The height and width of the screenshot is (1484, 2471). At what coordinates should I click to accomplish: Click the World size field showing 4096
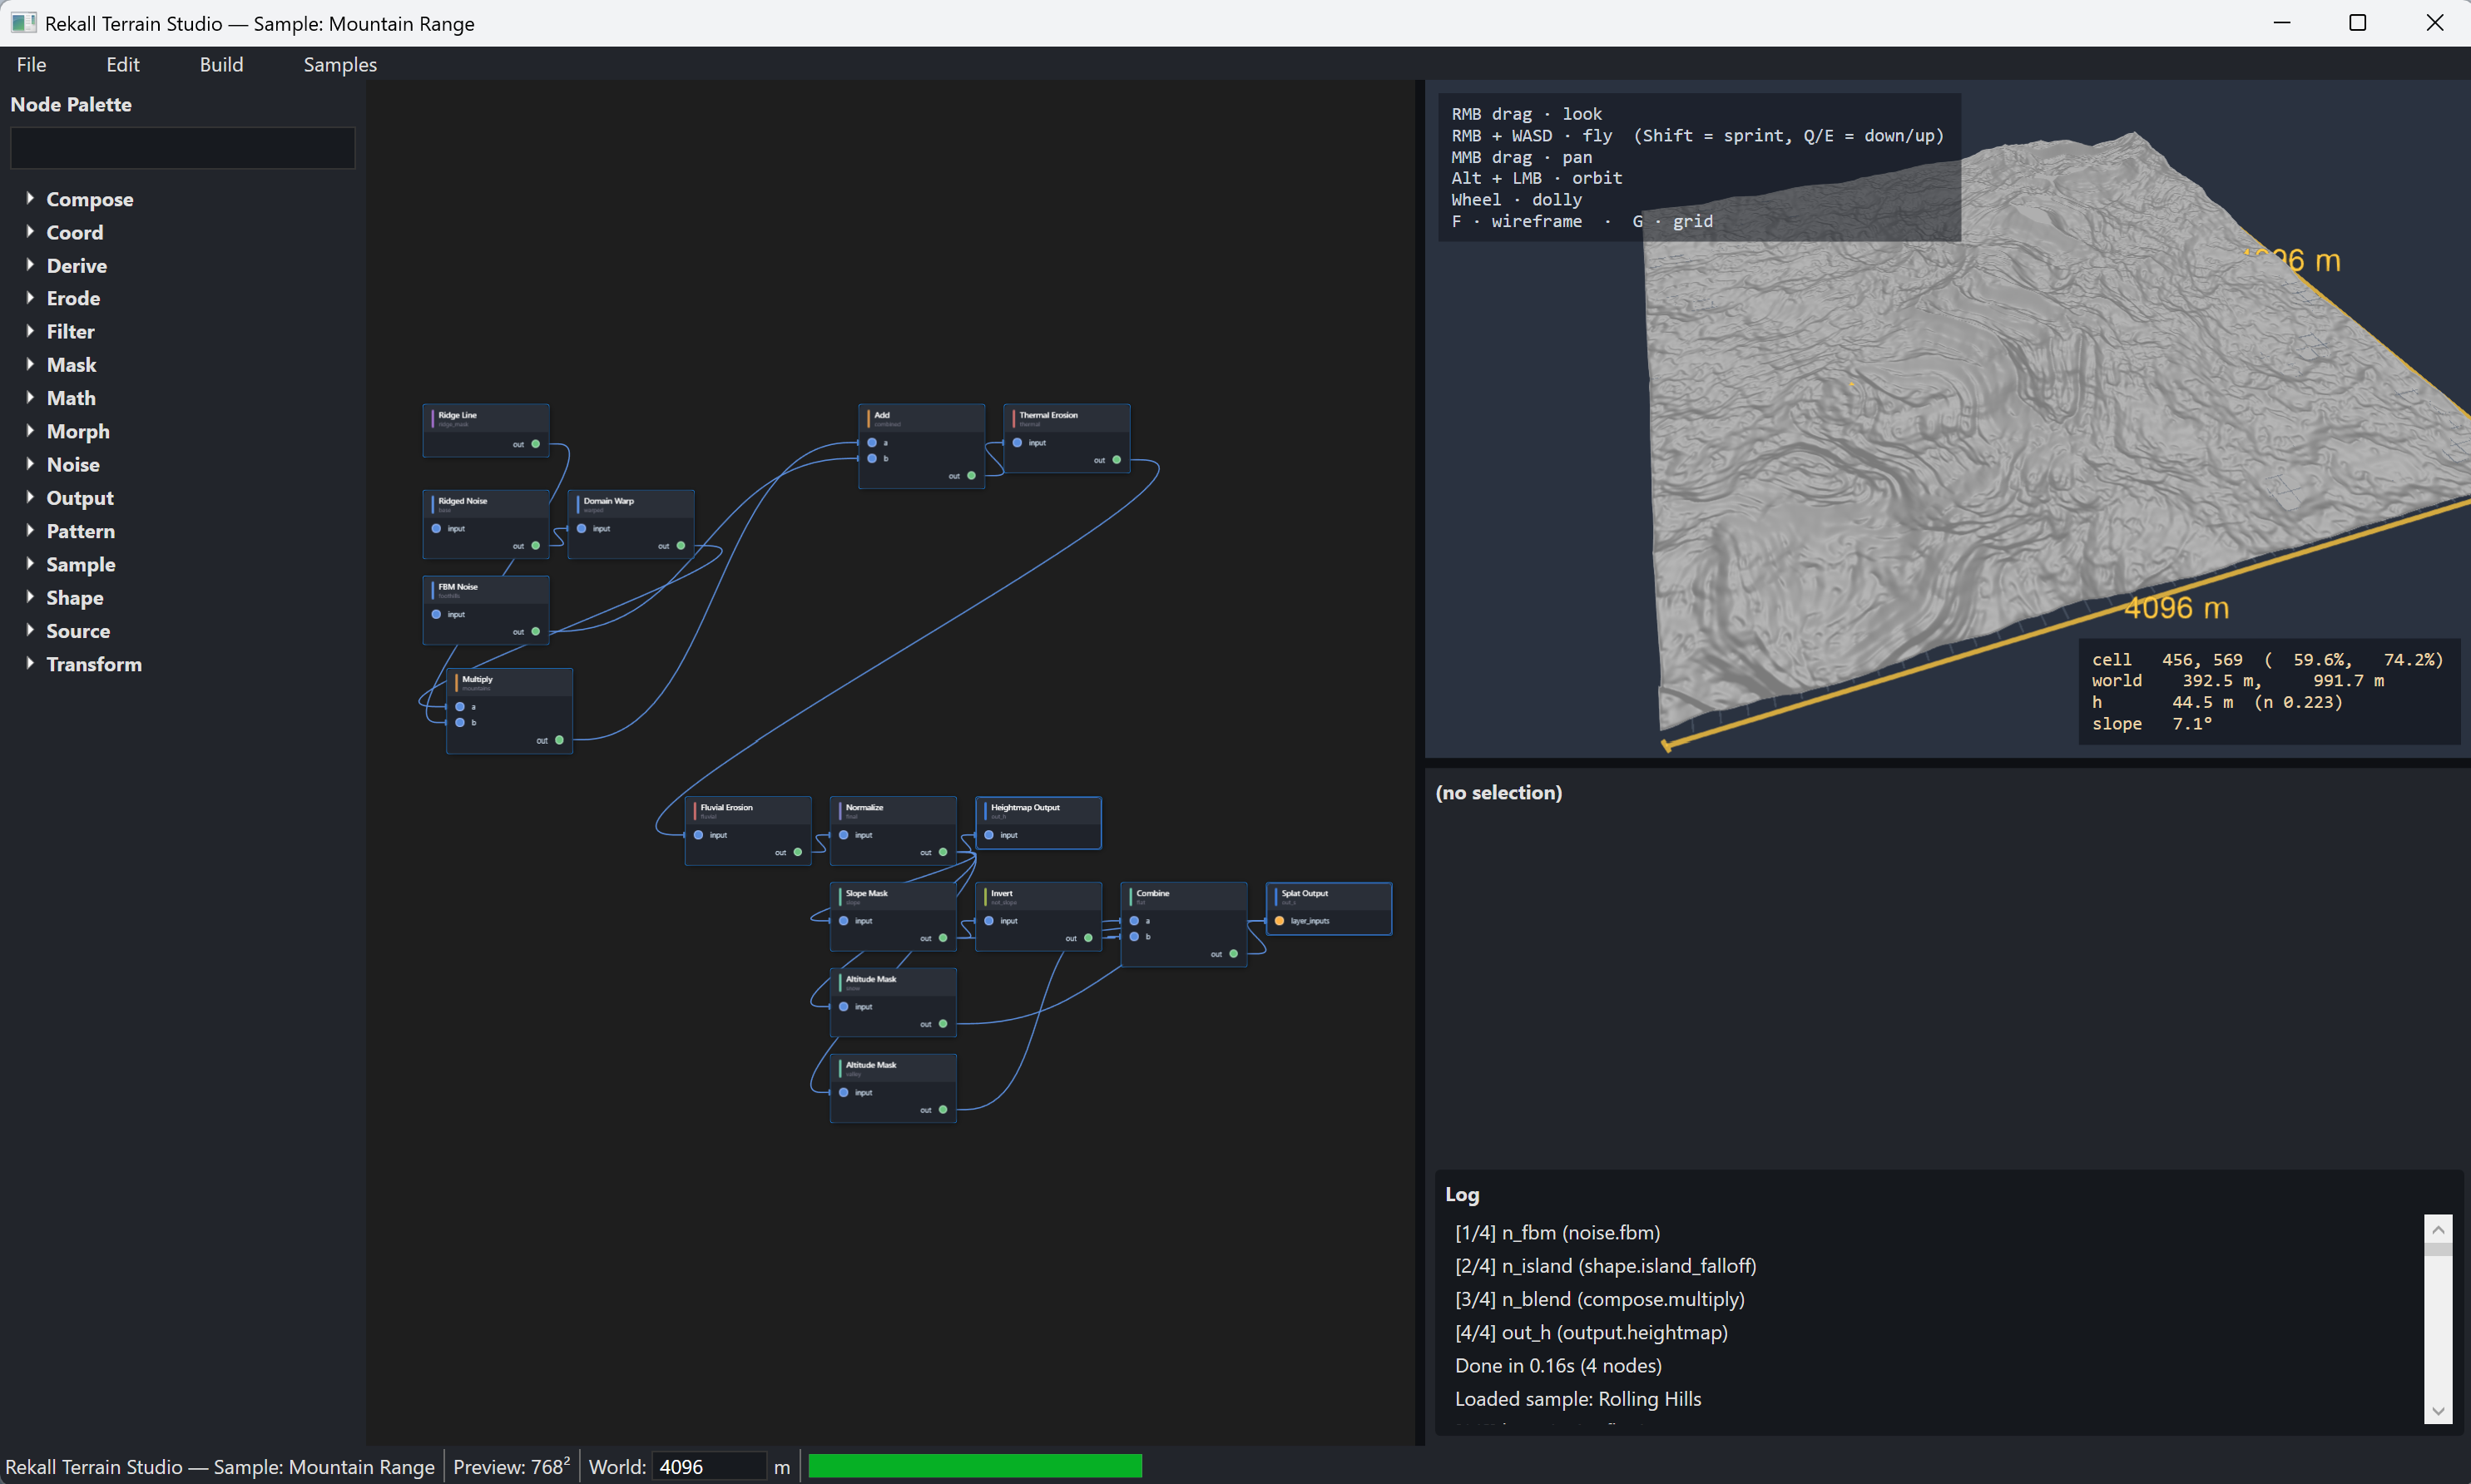pyautogui.click(x=709, y=1467)
